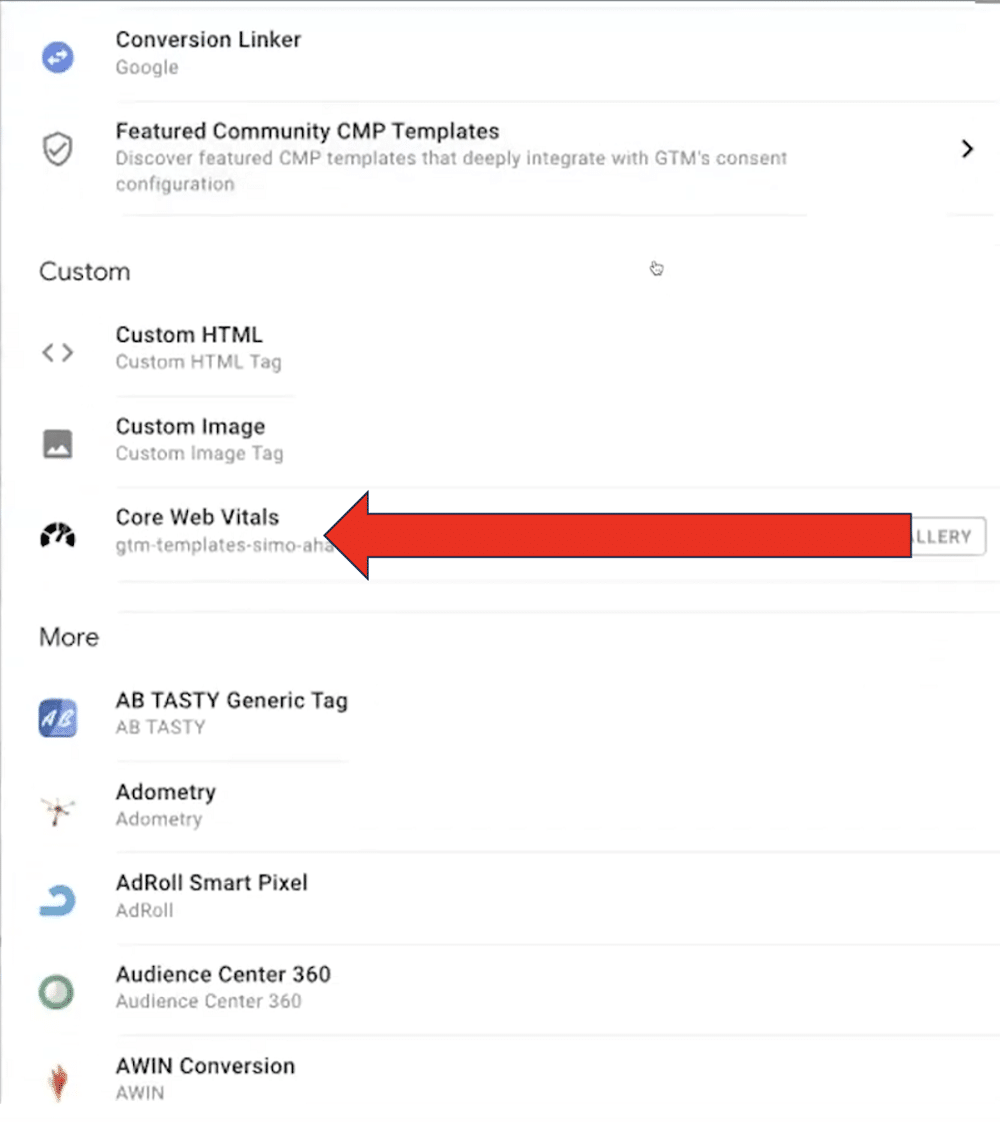Viewport: 1000px width, 1122px height.
Task: Select the Custom HTML code icon
Action: [x=57, y=352]
